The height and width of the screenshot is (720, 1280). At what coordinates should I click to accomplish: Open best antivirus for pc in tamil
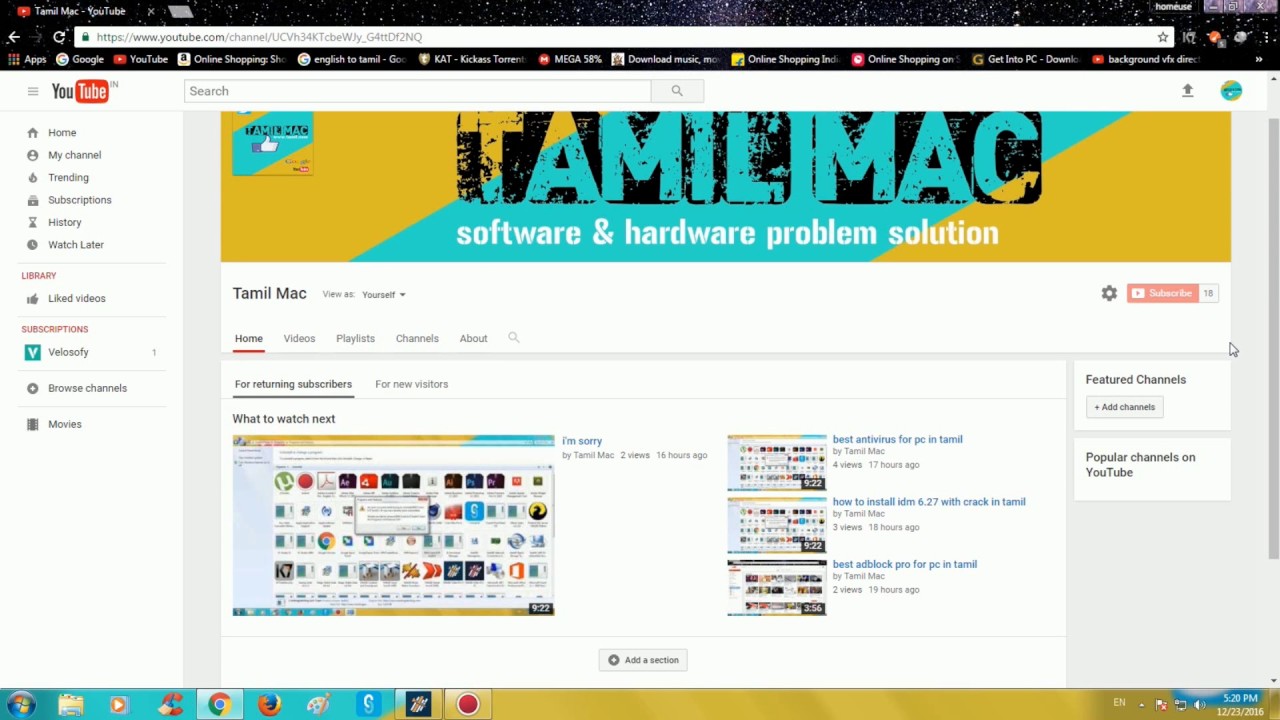pos(897,439)
